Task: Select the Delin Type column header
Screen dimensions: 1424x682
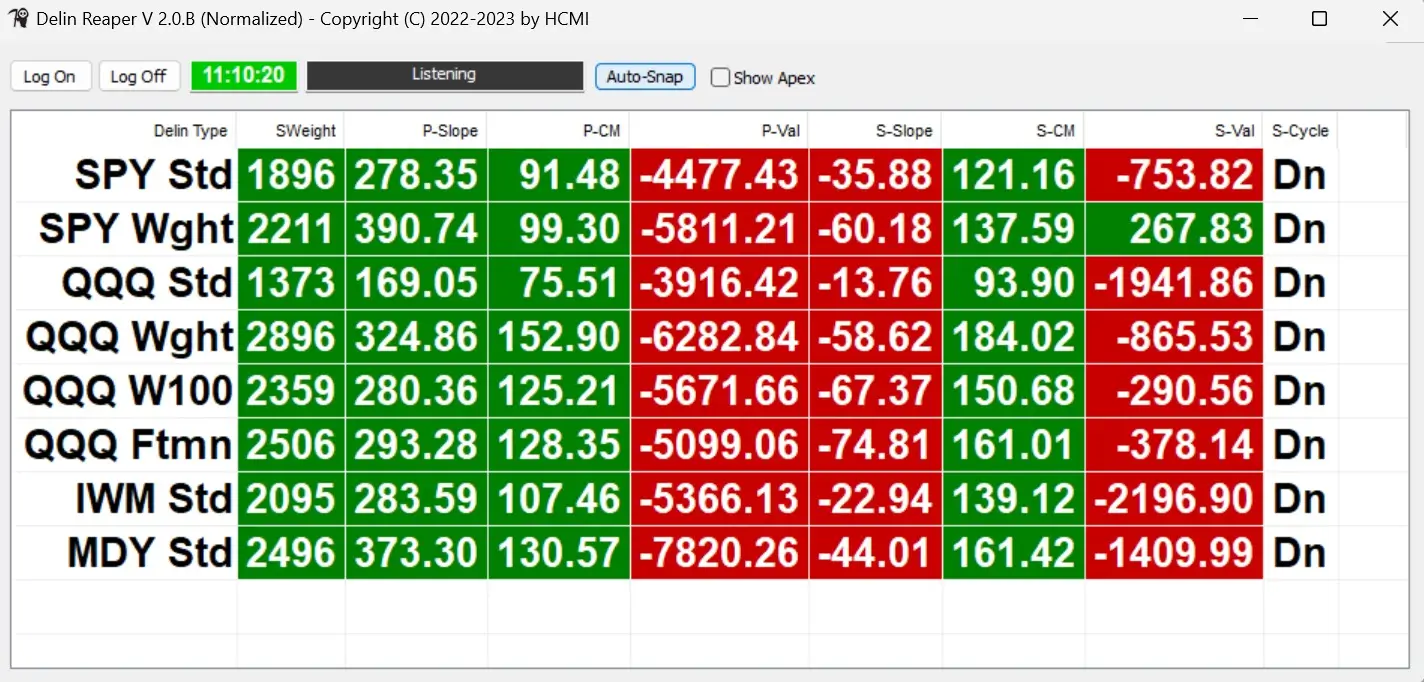Action: click(125, 131)
